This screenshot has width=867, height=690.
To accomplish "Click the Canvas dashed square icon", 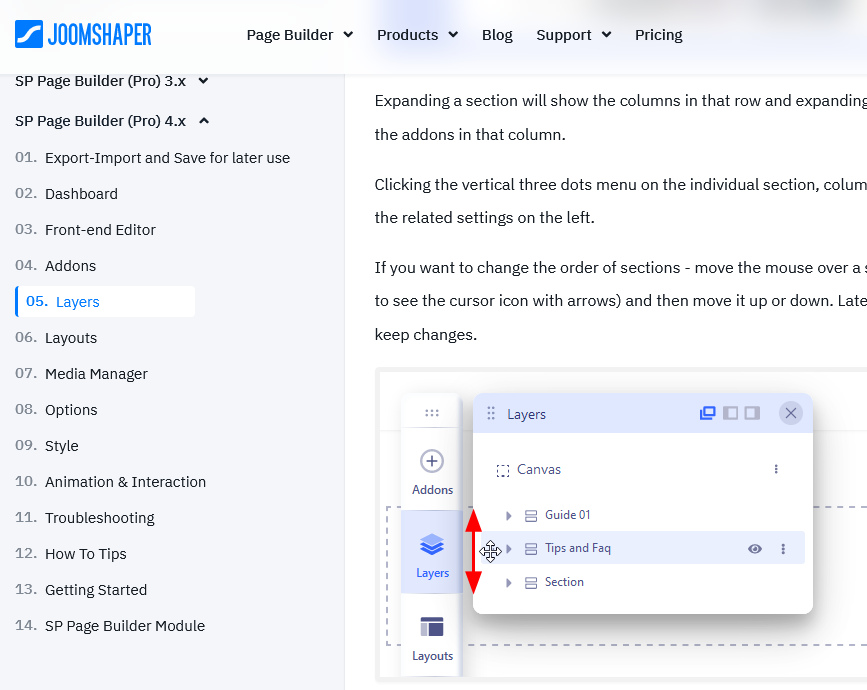I will (503, 471).
